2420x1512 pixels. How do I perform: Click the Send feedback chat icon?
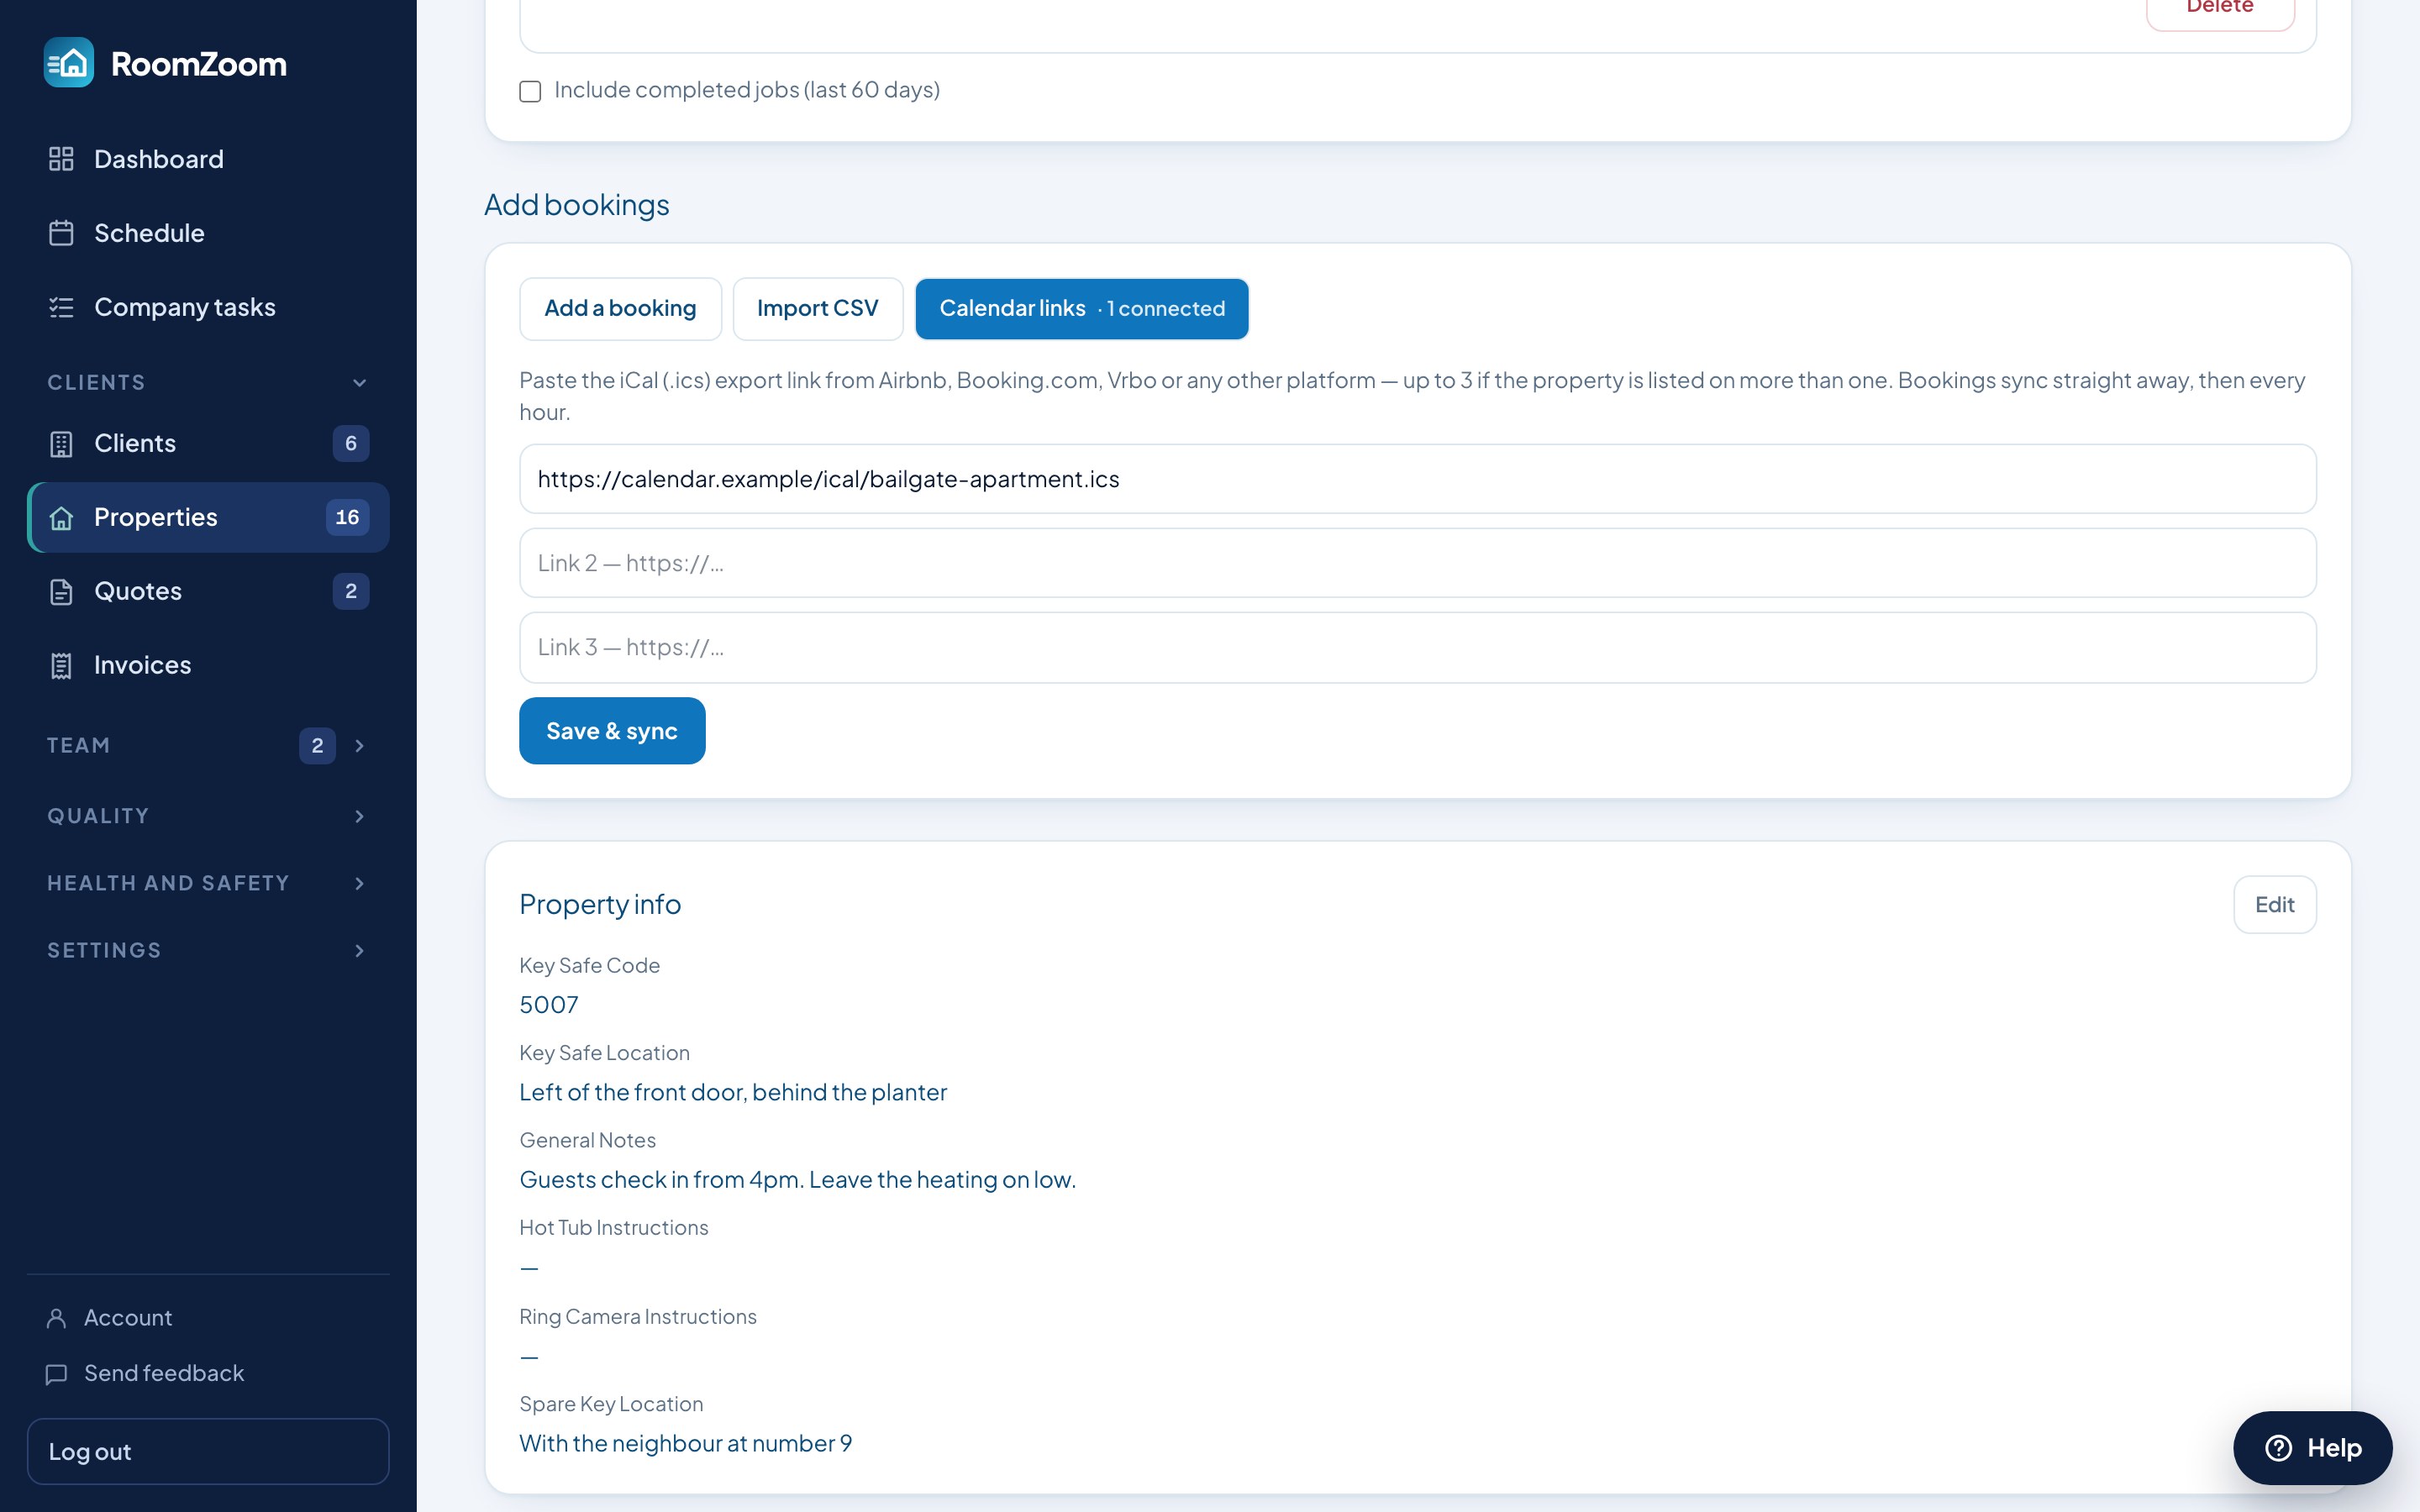[57, 1374]
